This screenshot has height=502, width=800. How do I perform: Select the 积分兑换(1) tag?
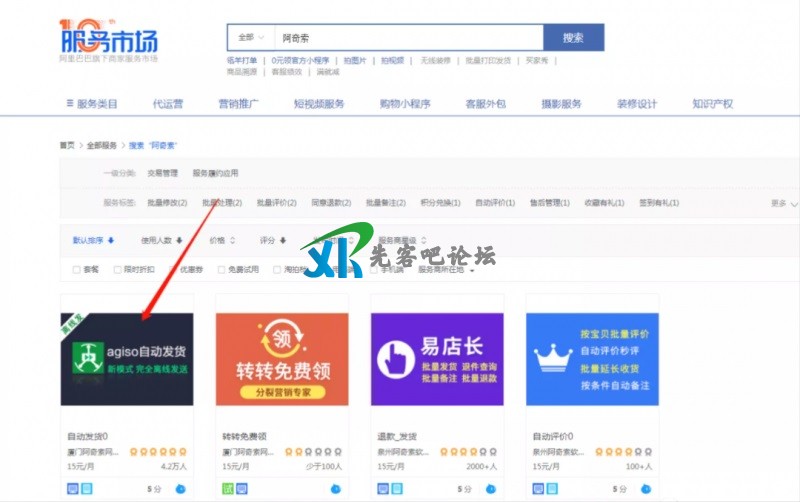click(x=440, y=203)
